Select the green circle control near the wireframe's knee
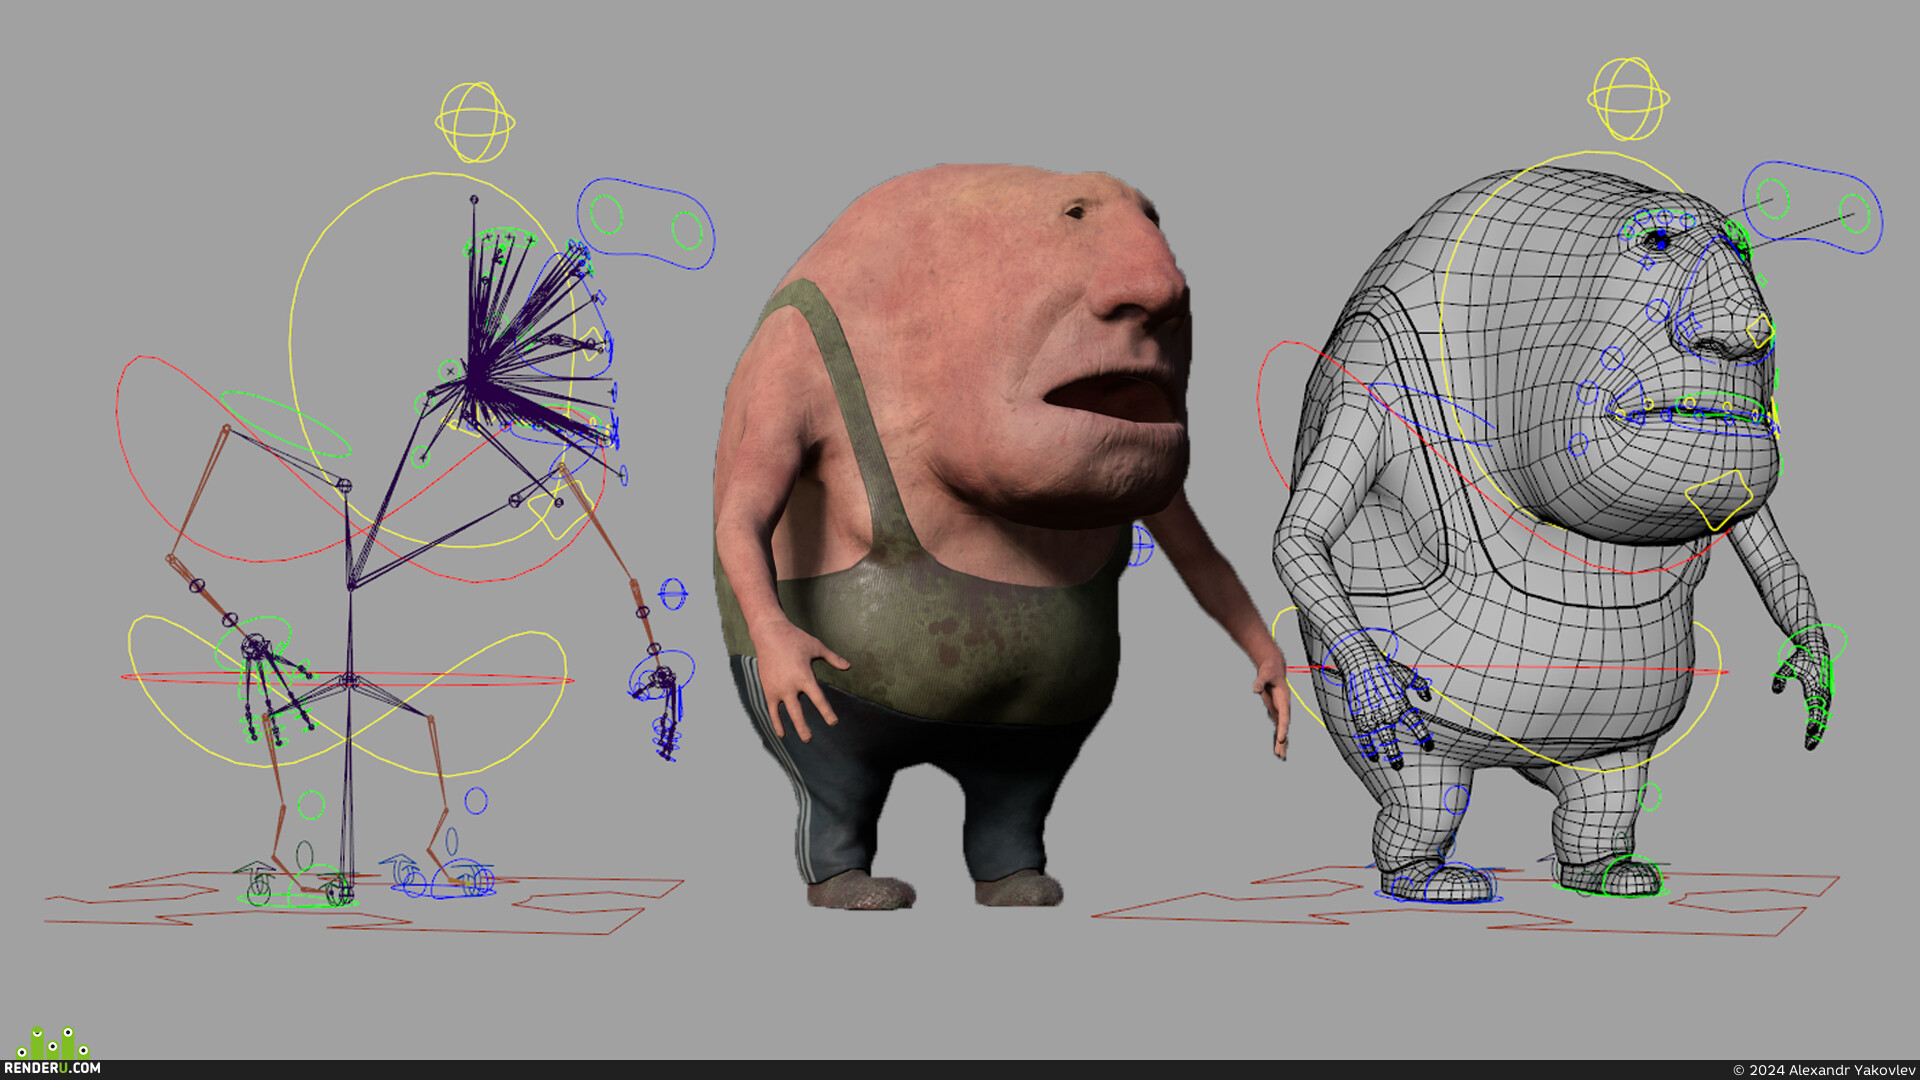The width and height of the screenshot is (1920, 1080). pos(1650,797)
